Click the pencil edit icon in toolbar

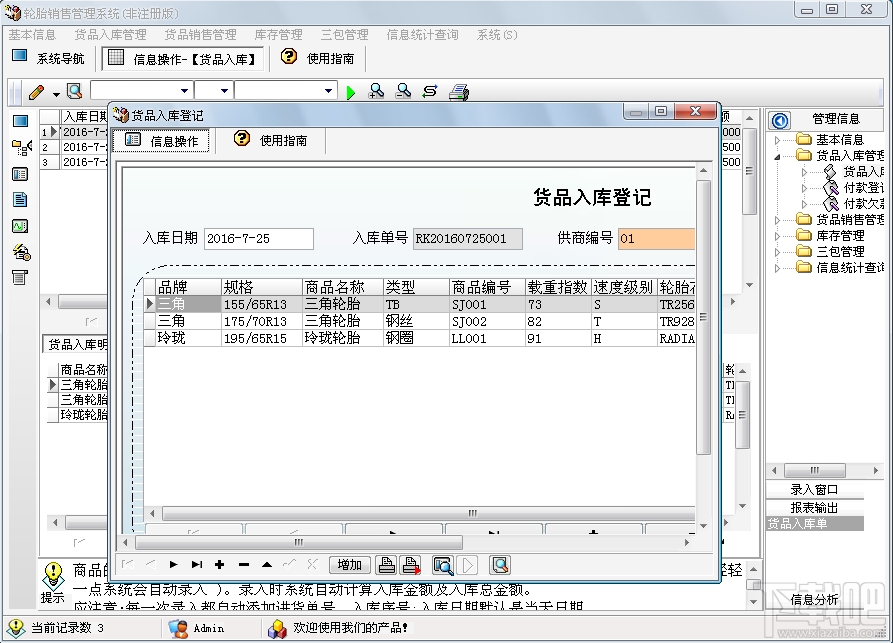[36, 92]
